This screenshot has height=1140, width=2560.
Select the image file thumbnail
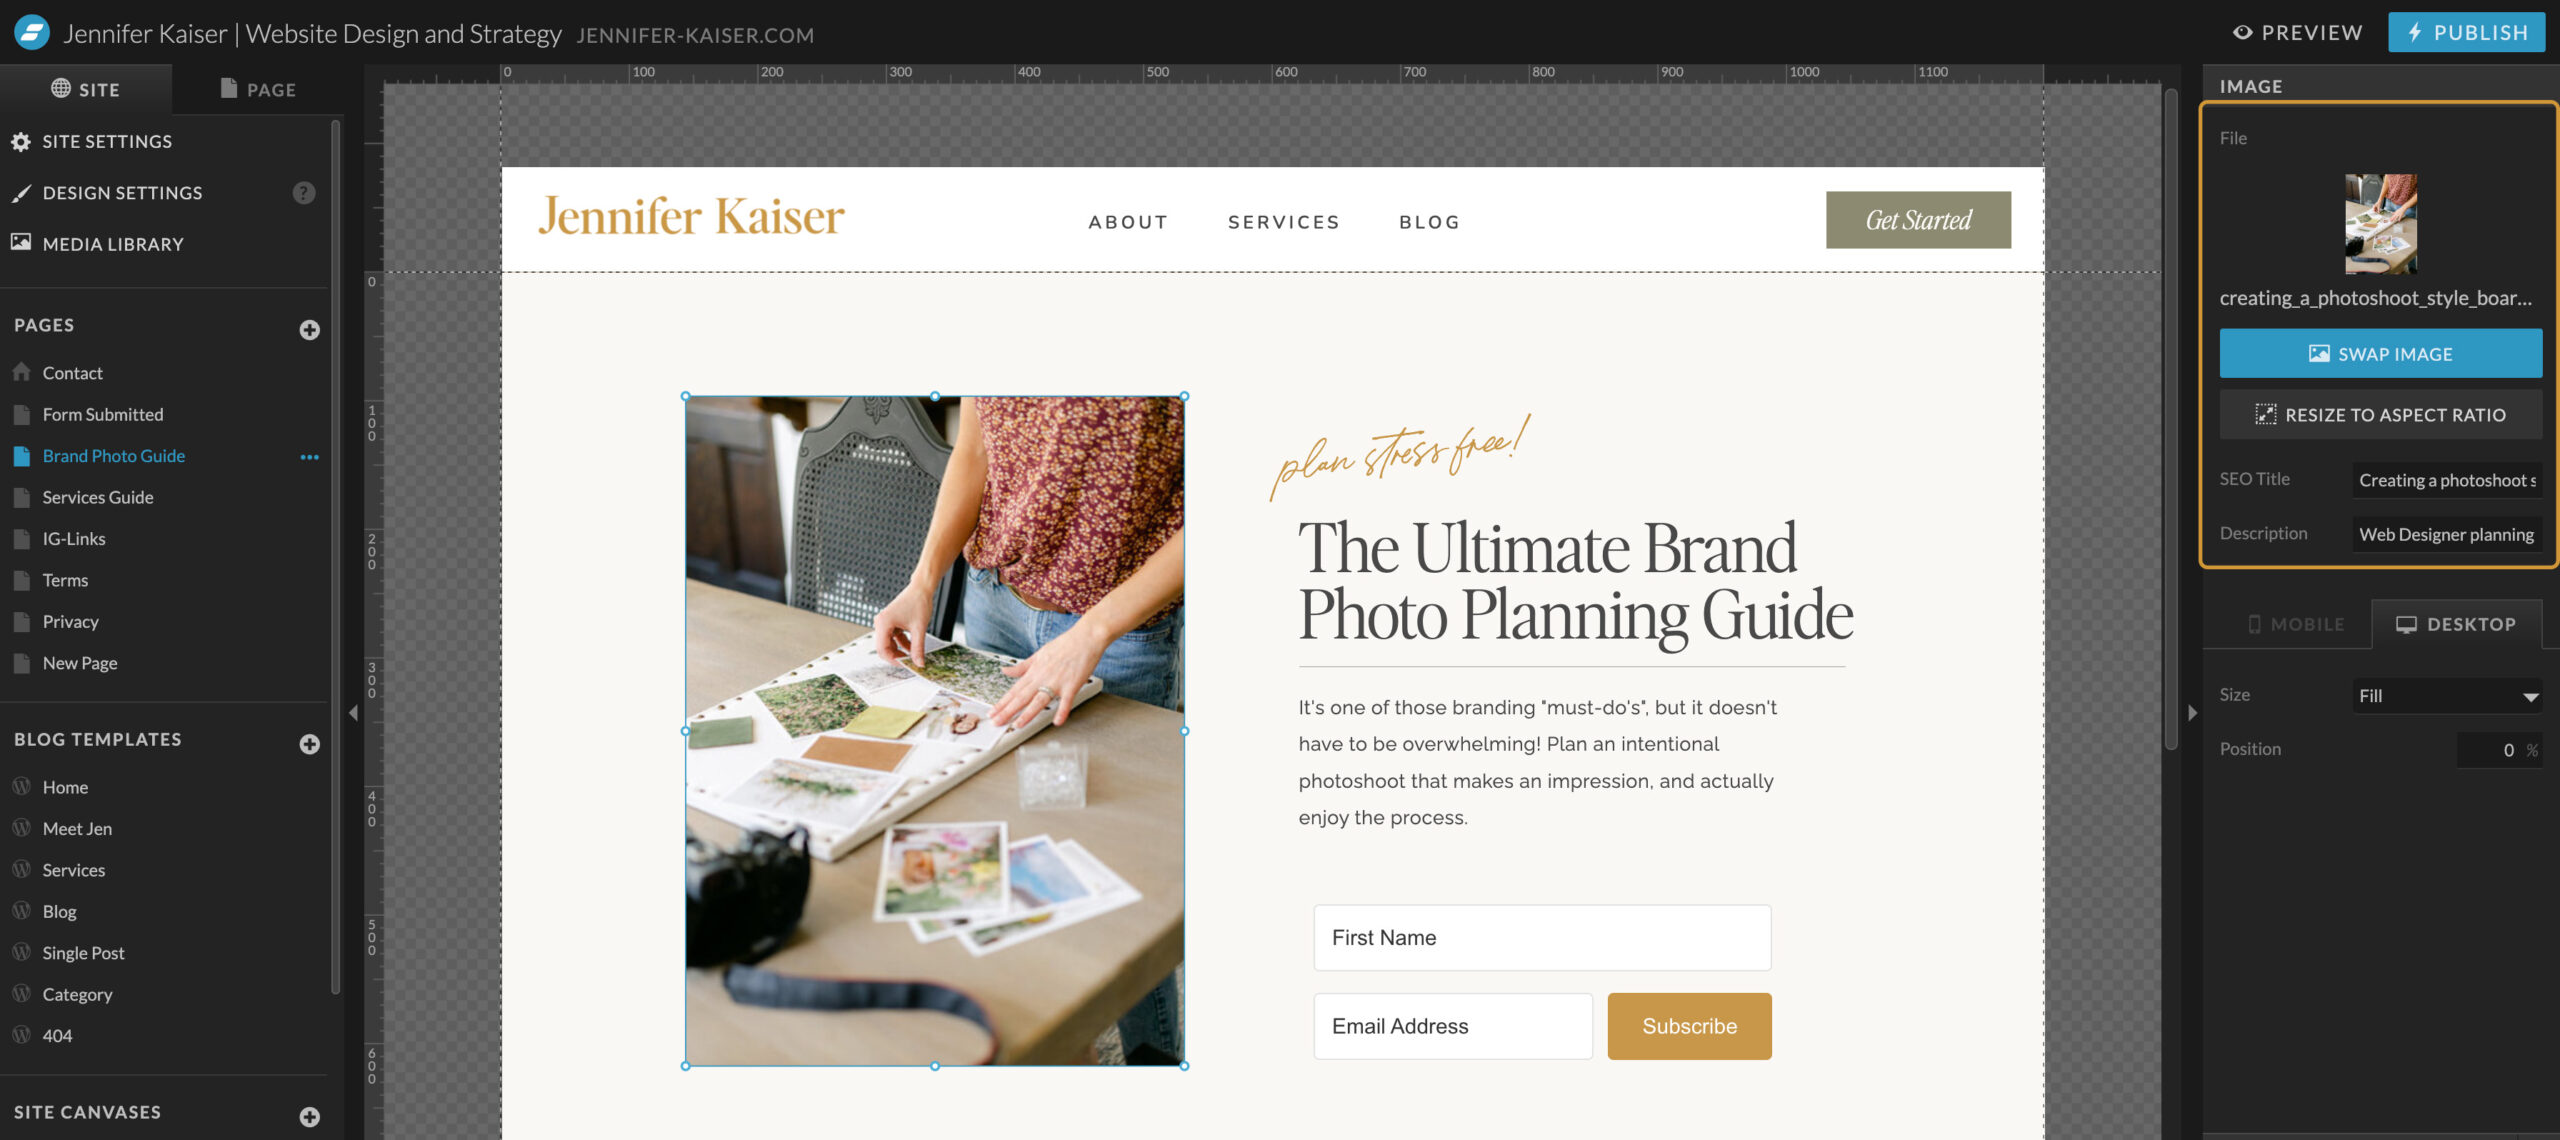click(2381, 224)
